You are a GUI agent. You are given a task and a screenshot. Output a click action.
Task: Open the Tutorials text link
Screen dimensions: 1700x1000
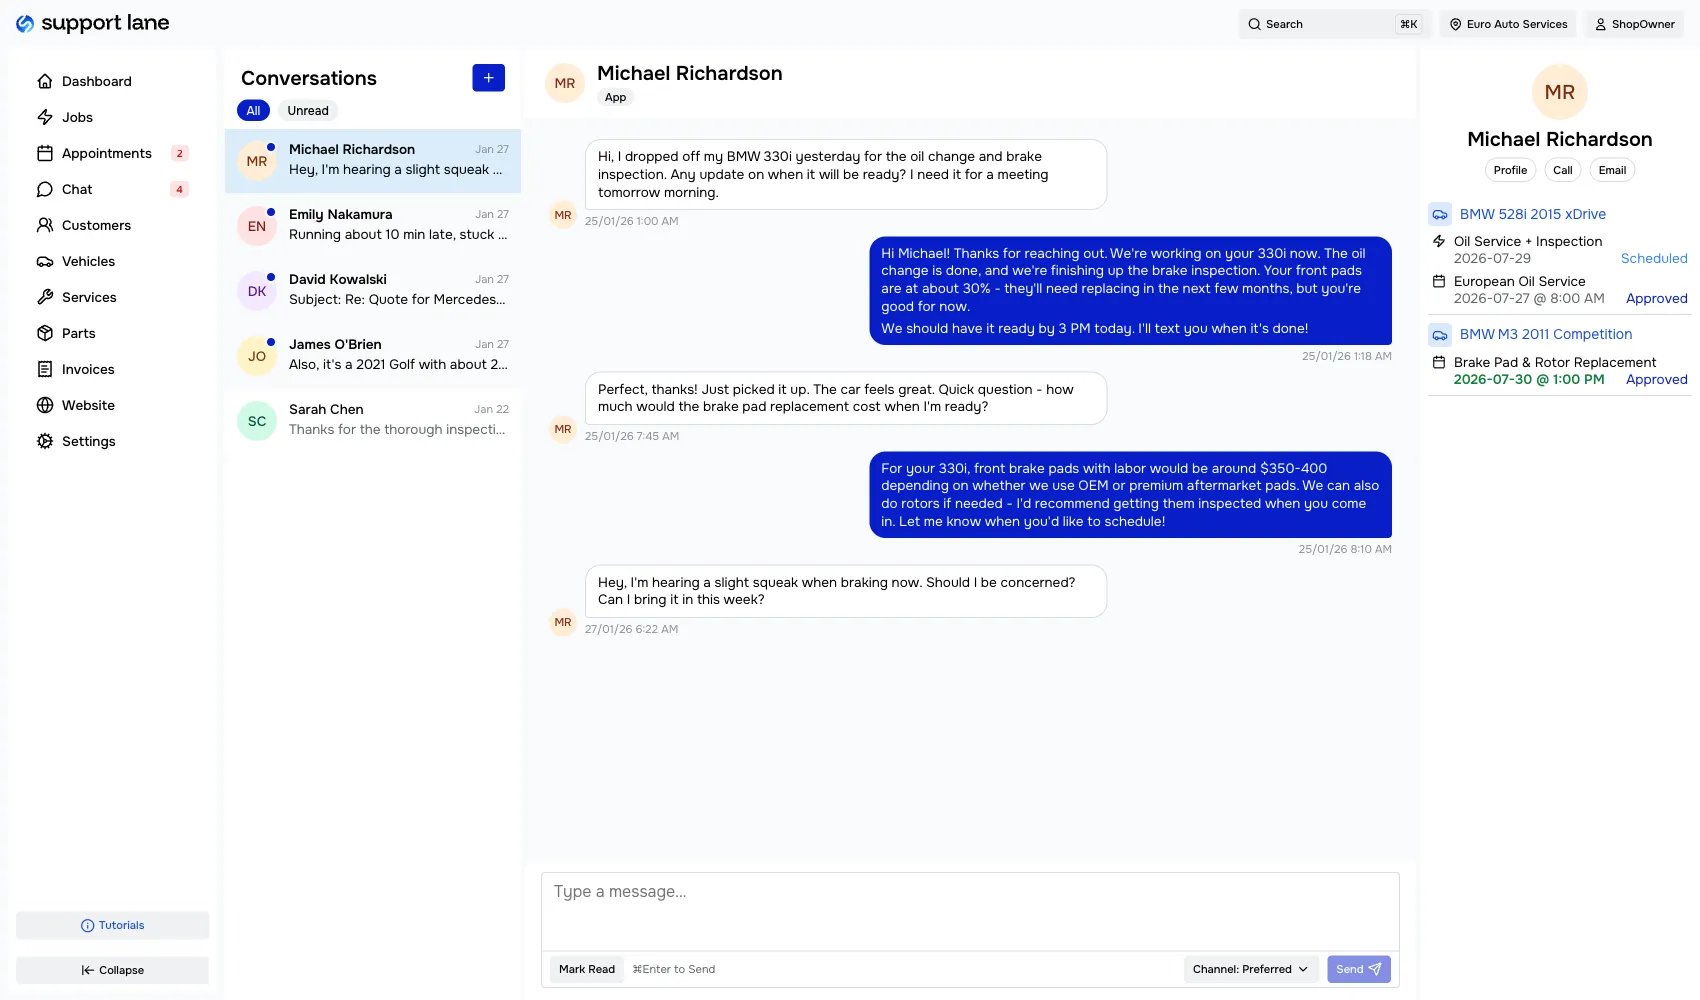pos(122,926)
